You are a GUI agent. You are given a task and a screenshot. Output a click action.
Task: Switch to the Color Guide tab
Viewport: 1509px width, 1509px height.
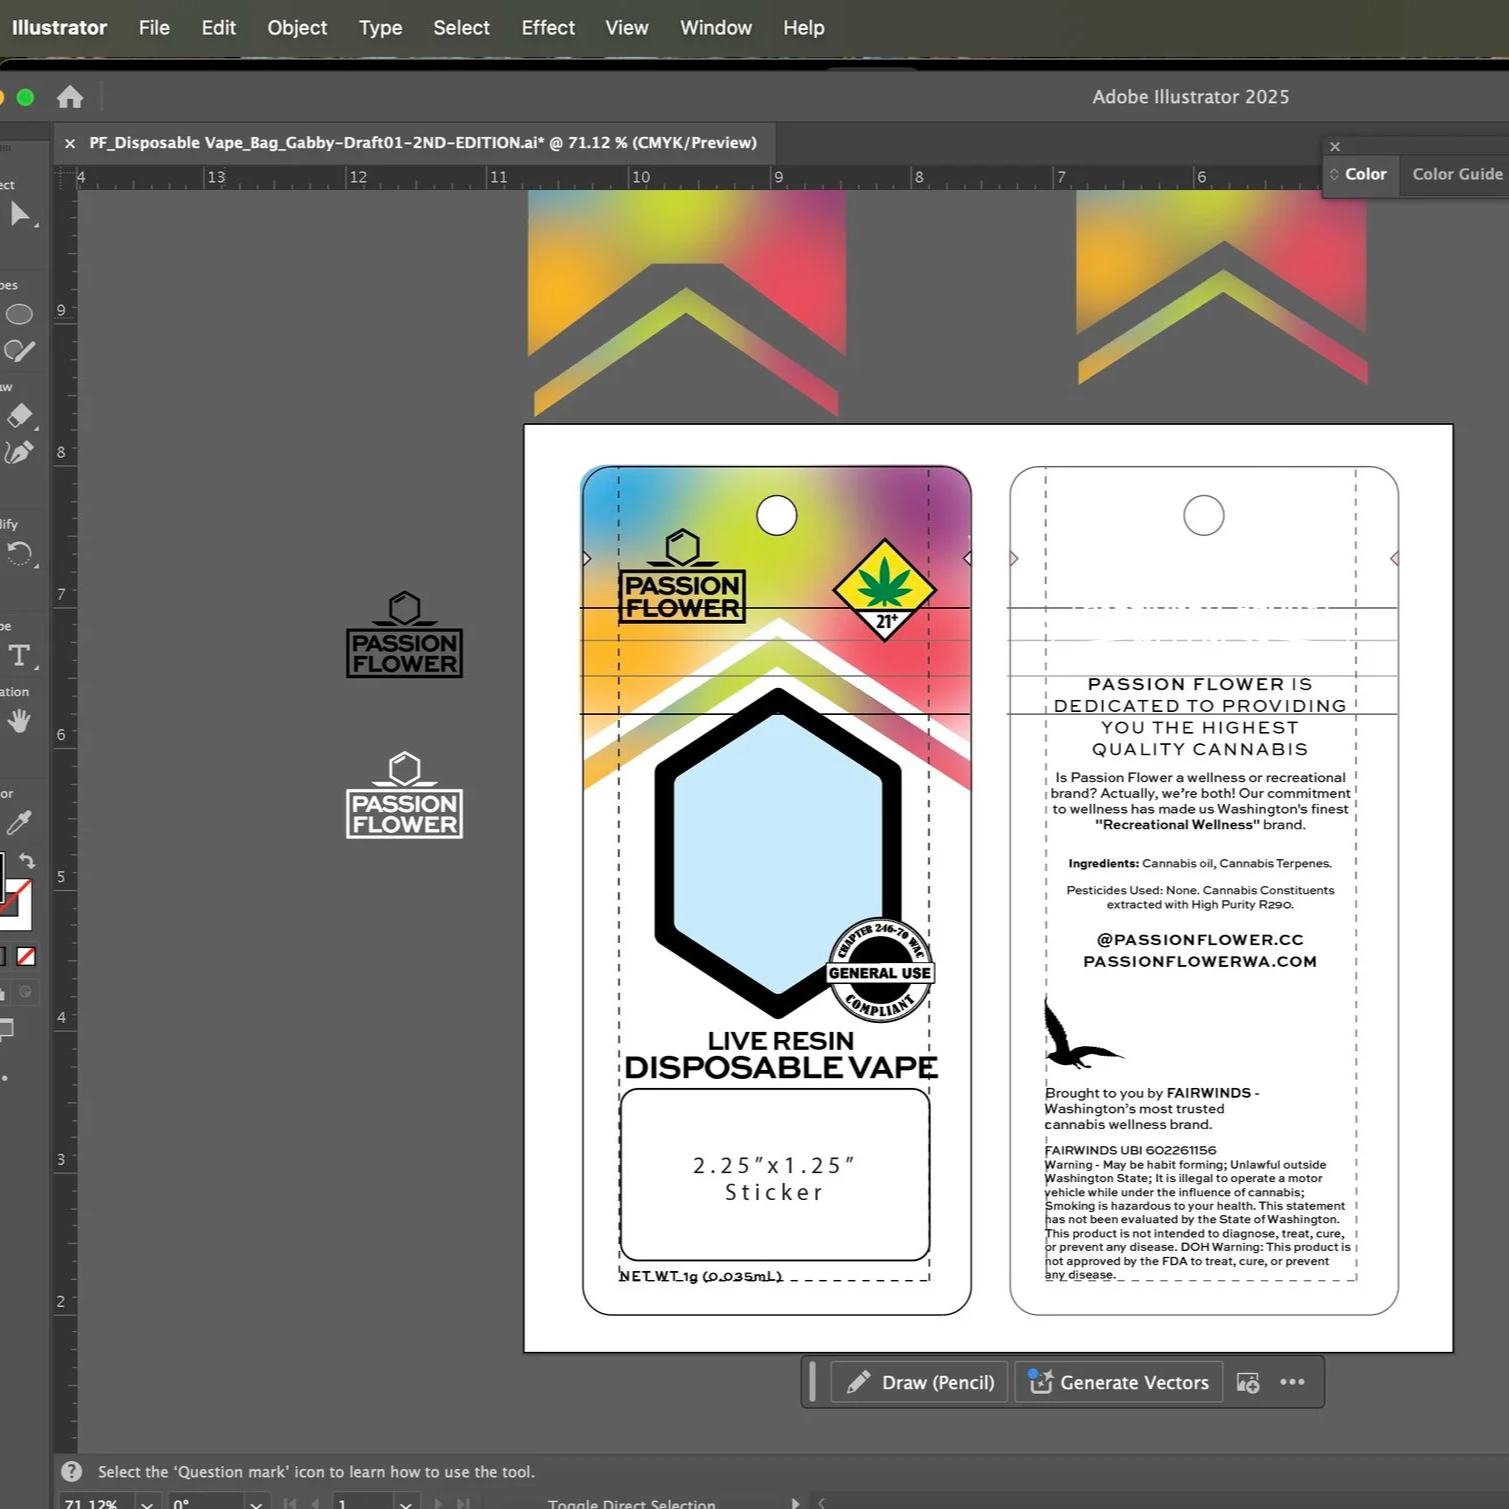tap(1456, 174)
